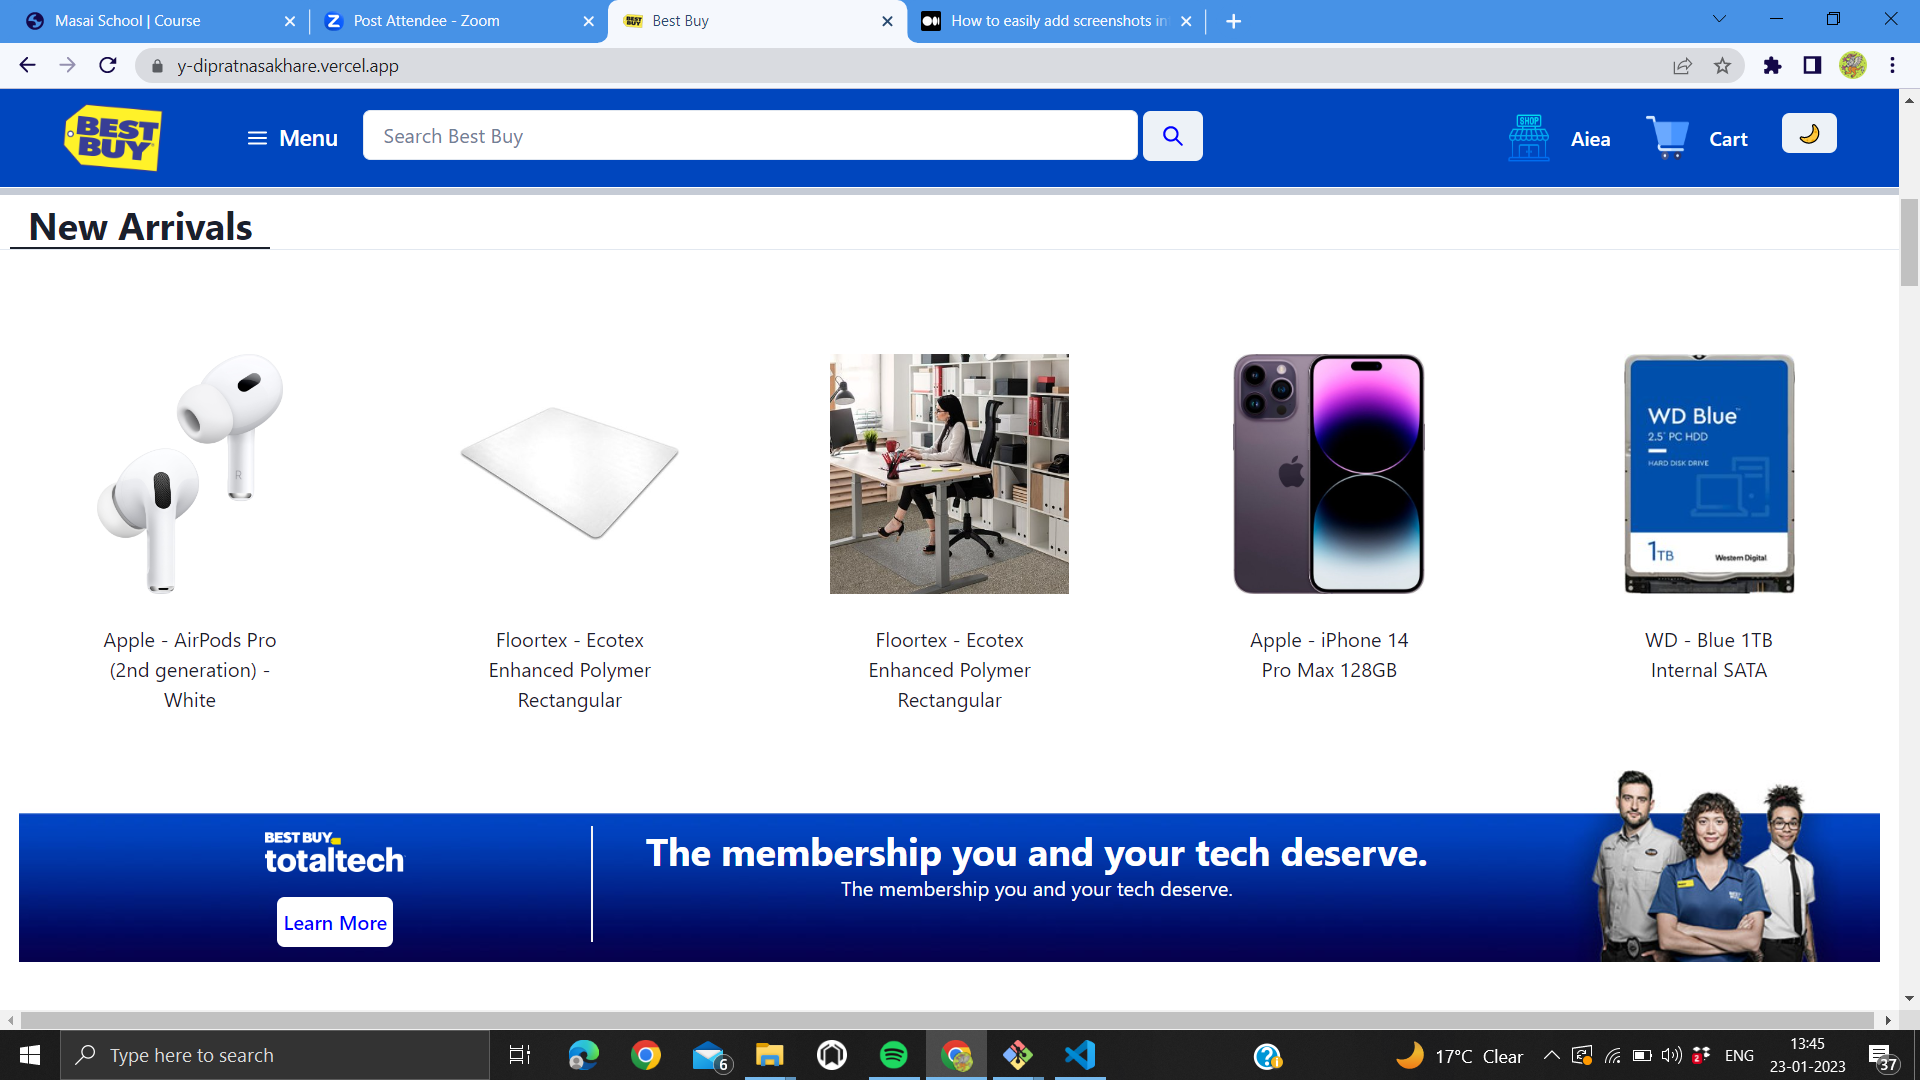The height and width of the screenshot is (1080, 1920).
Task: Open Apple AirPods Pro product image
Action: click(190, 473)
